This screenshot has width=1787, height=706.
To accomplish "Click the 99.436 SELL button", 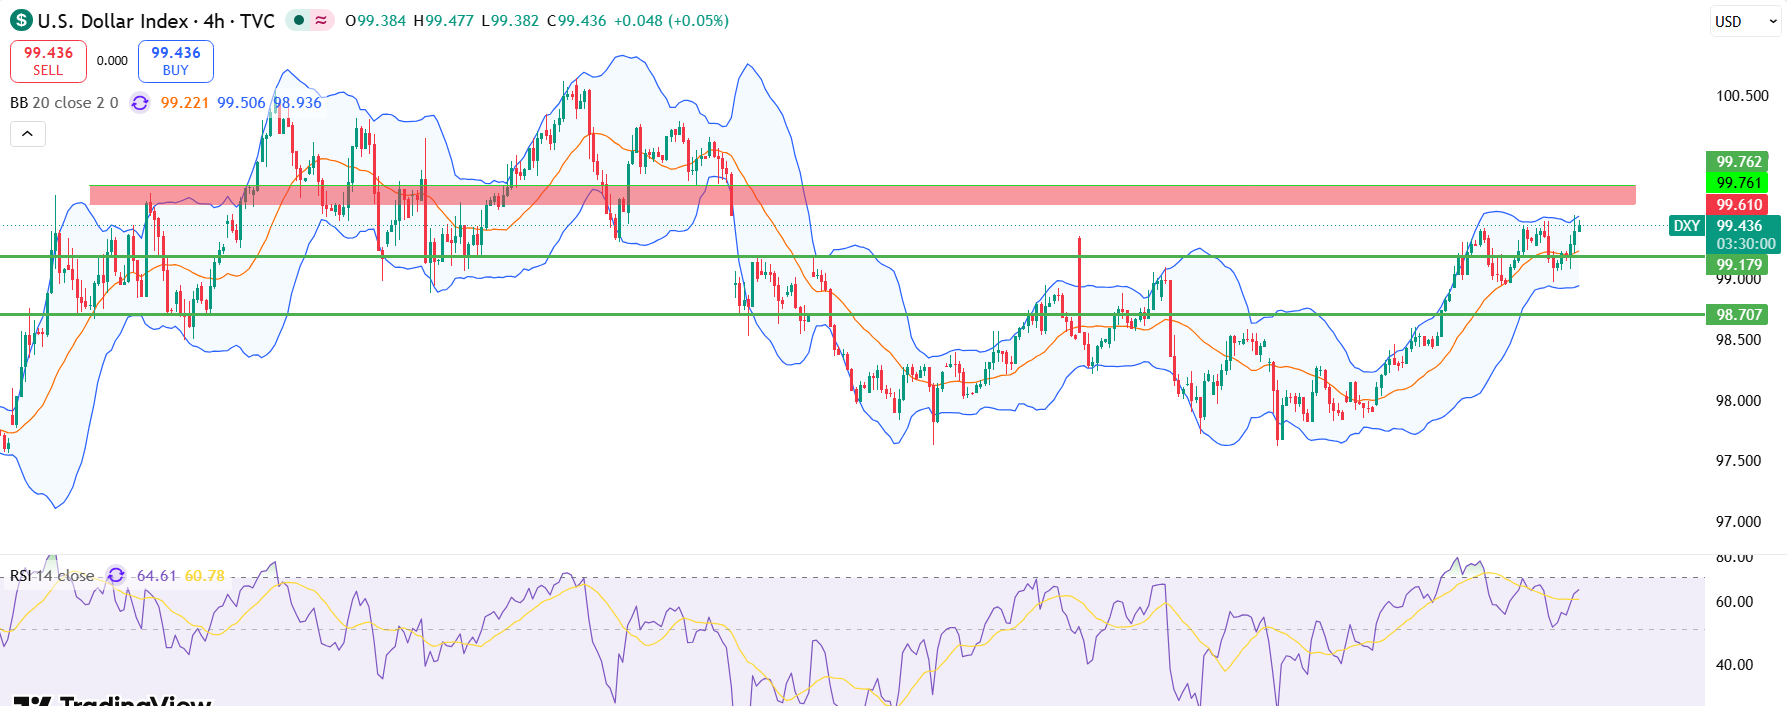I will click(x=48, y=61).
